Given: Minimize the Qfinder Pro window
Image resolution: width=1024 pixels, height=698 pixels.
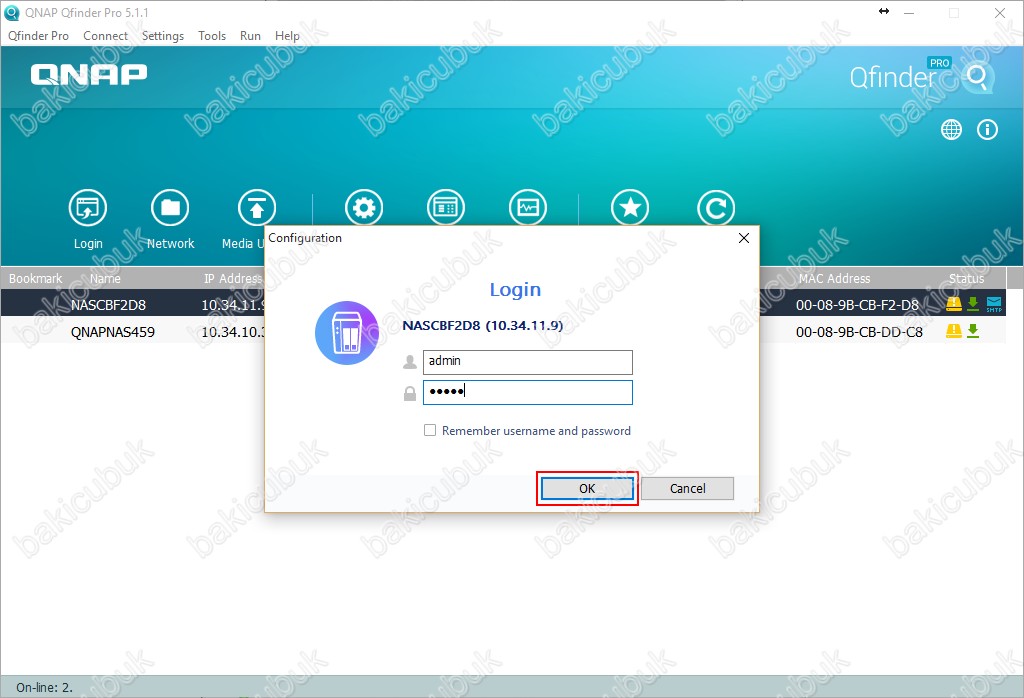Looking at the screenshot, I should pyautogui.click(x=908, y=12).
